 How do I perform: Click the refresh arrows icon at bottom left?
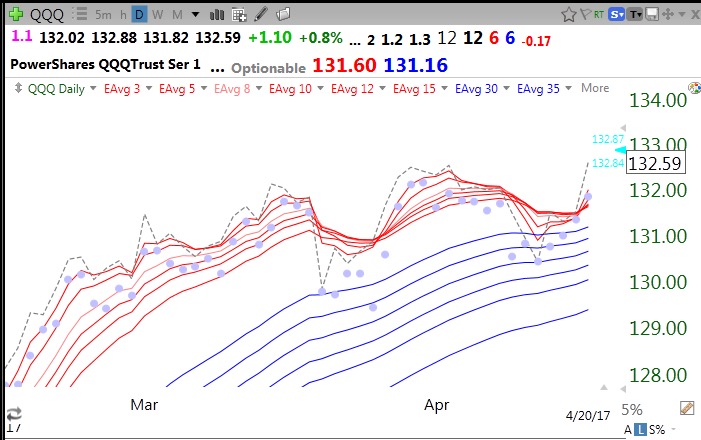coord(14,413)
